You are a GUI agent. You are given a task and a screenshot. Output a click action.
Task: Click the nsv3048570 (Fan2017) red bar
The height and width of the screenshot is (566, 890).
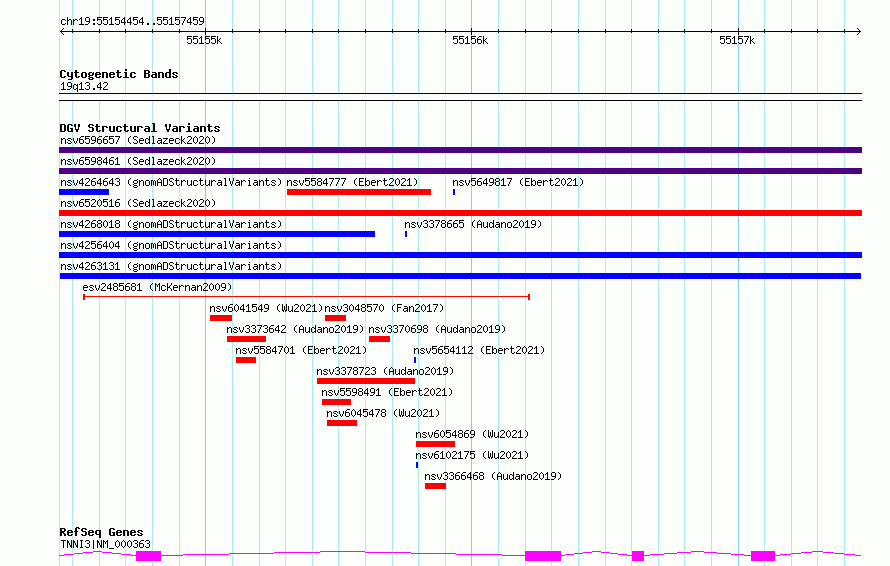click(335, 318)
